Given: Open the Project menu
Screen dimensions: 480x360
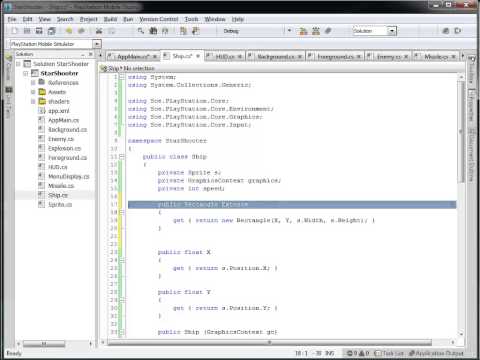Looking at the screenshot, I should pyautogui.click(x=89, y=19).
